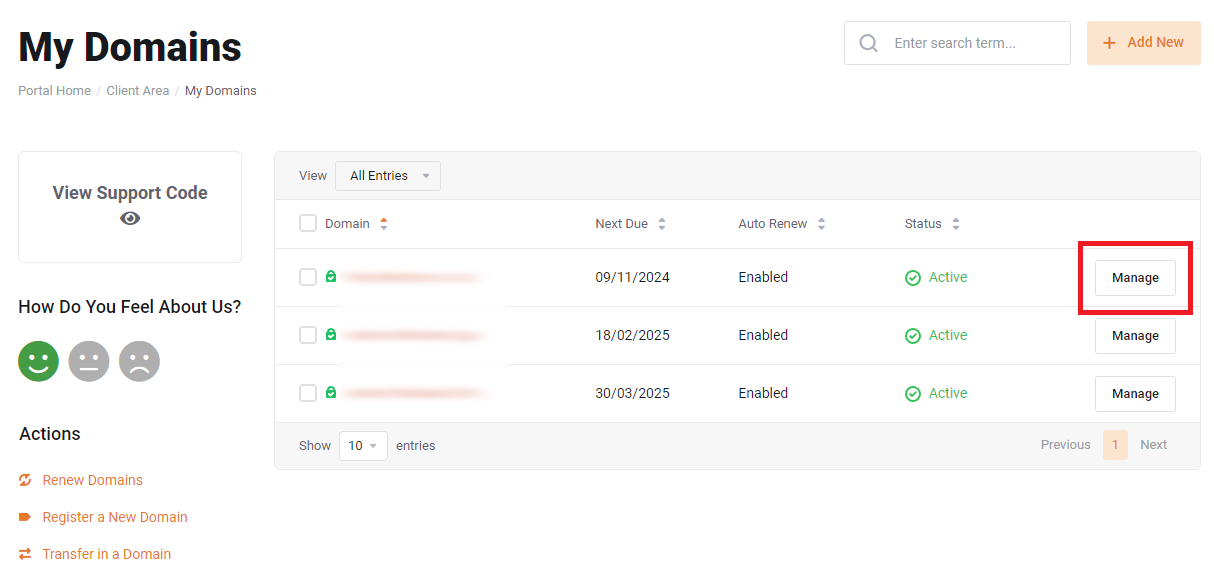Select the neutral grey face

[x=89, y=361]
